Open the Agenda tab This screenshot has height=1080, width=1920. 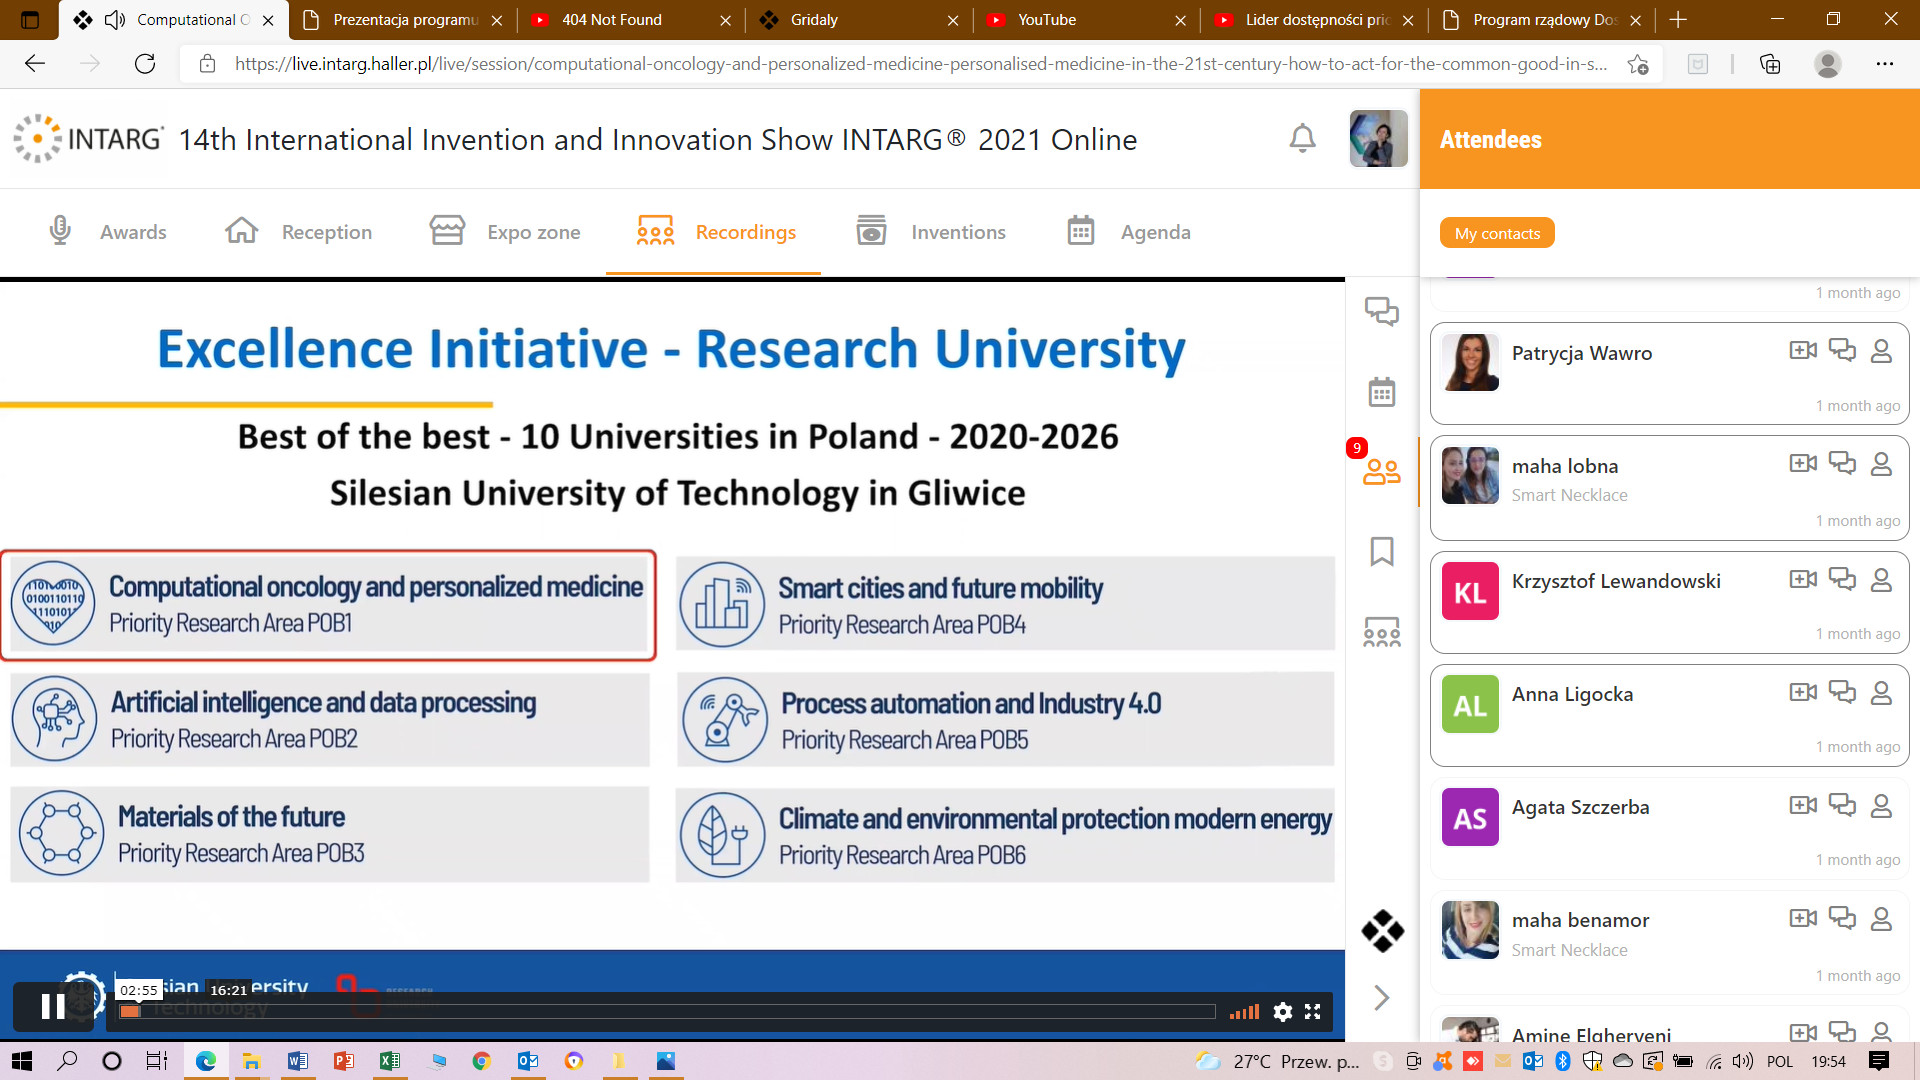point(1128,232)
